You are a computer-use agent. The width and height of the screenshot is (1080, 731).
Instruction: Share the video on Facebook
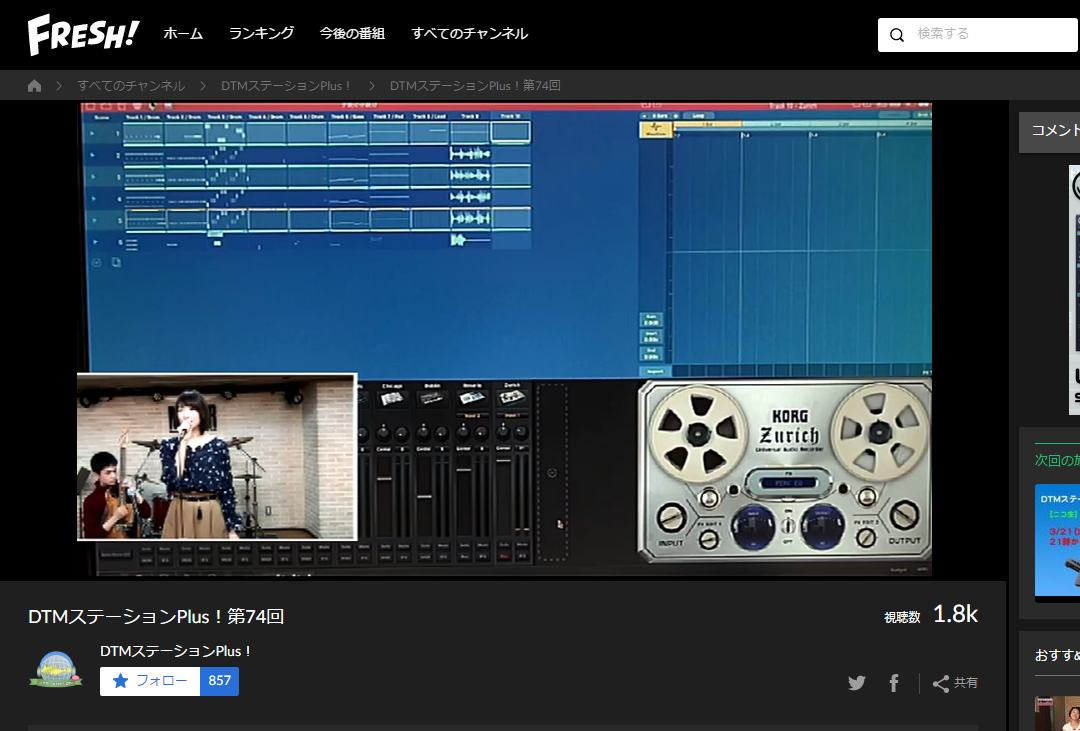click(894, 683)
